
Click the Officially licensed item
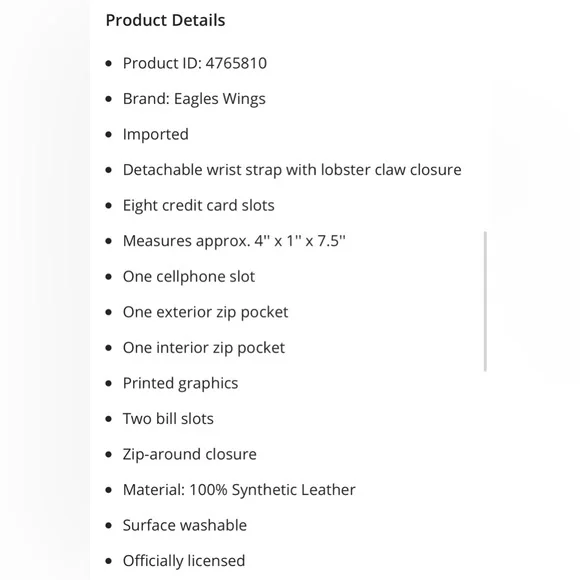point(184,561)
